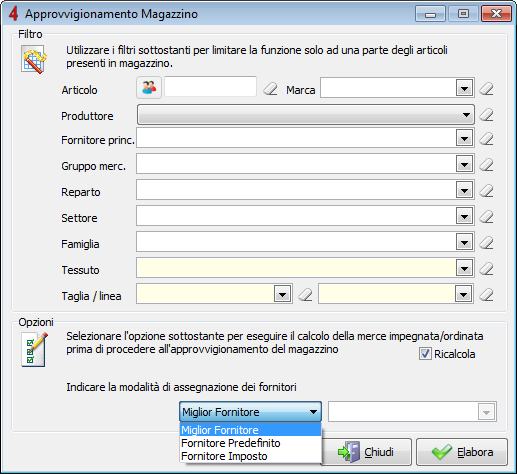This screenshot has height=474, width=517.
Task: Open the first Taglia / linea dropdown
Action: 283,294
